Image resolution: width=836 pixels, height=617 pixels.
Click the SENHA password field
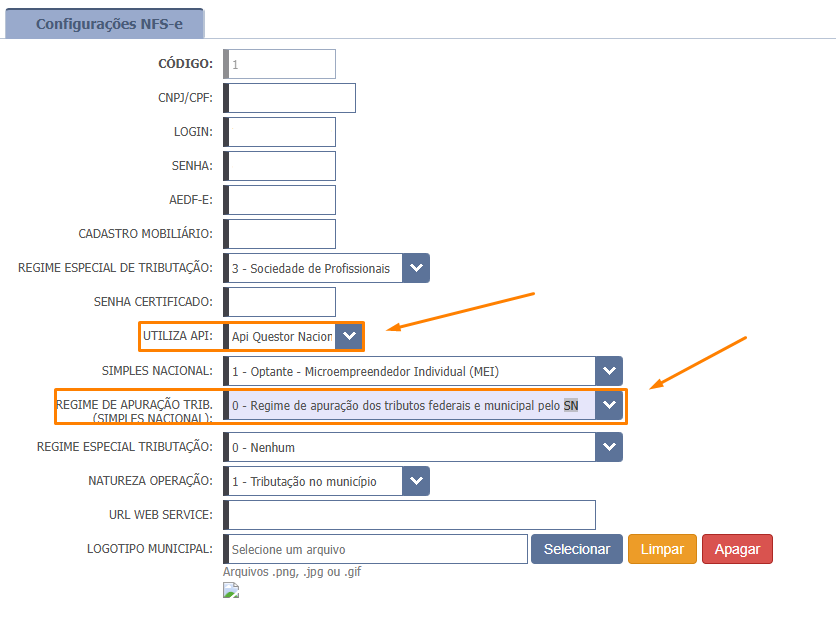pos(281,166)
